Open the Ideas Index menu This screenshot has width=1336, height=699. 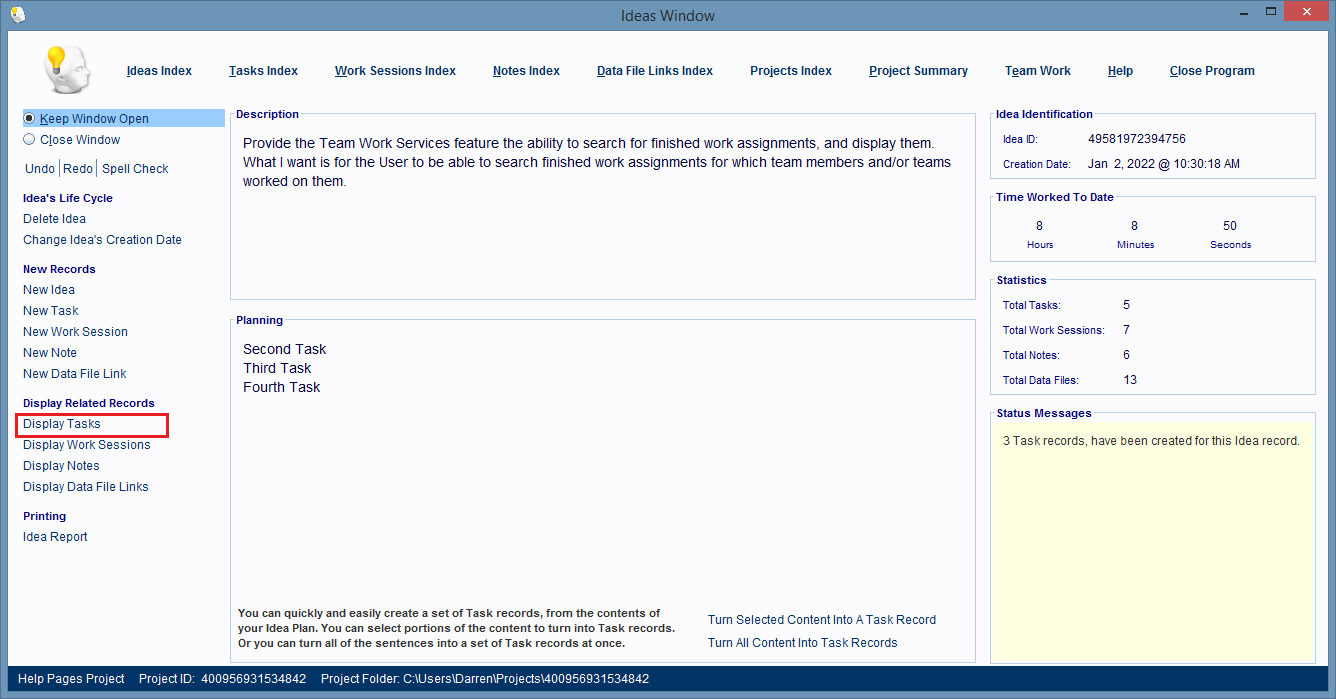tap(159, 71)
